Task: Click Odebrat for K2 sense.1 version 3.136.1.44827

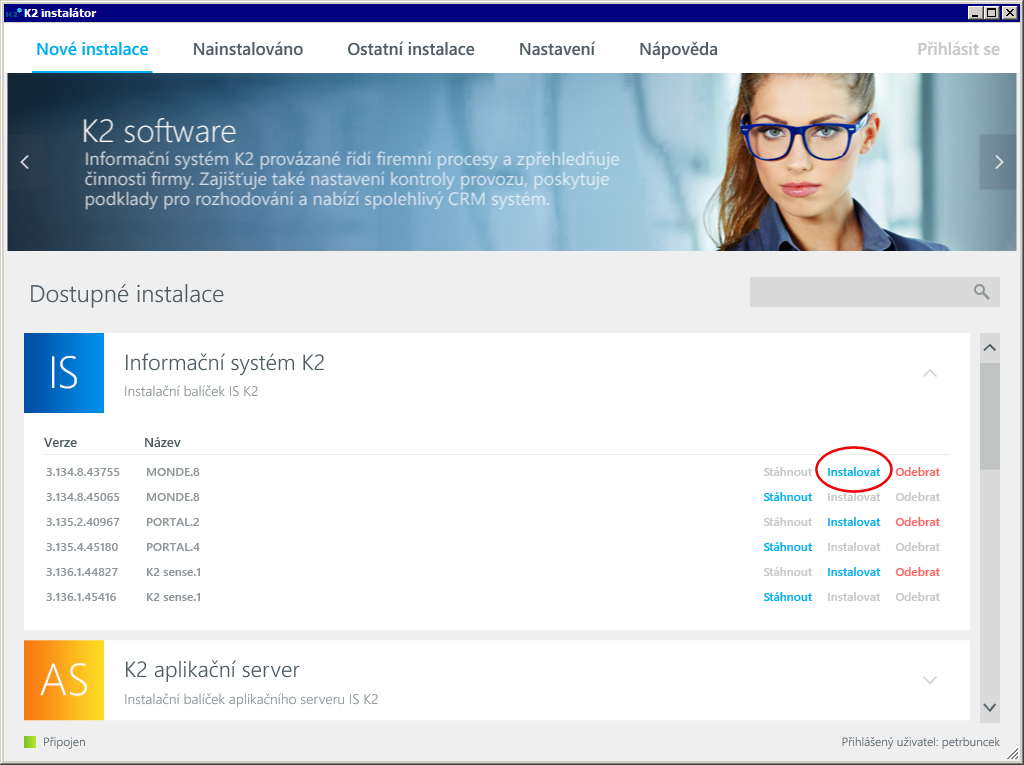Action: click(x=918, y=572)
